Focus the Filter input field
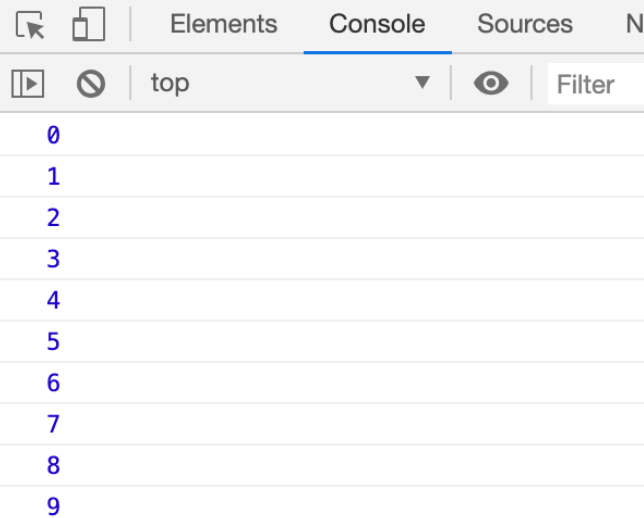This screenshot has width=644, height=518. point(596,84)
